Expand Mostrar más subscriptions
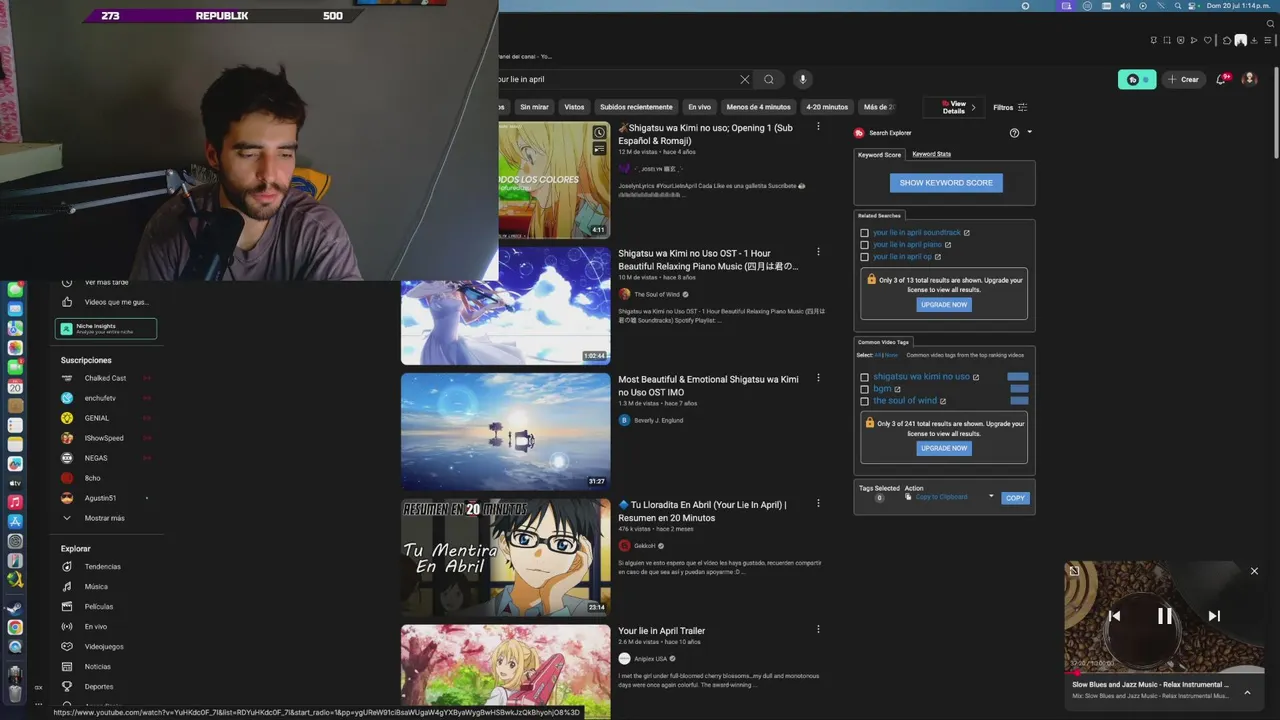1280x720 pixels. [104, 518]
